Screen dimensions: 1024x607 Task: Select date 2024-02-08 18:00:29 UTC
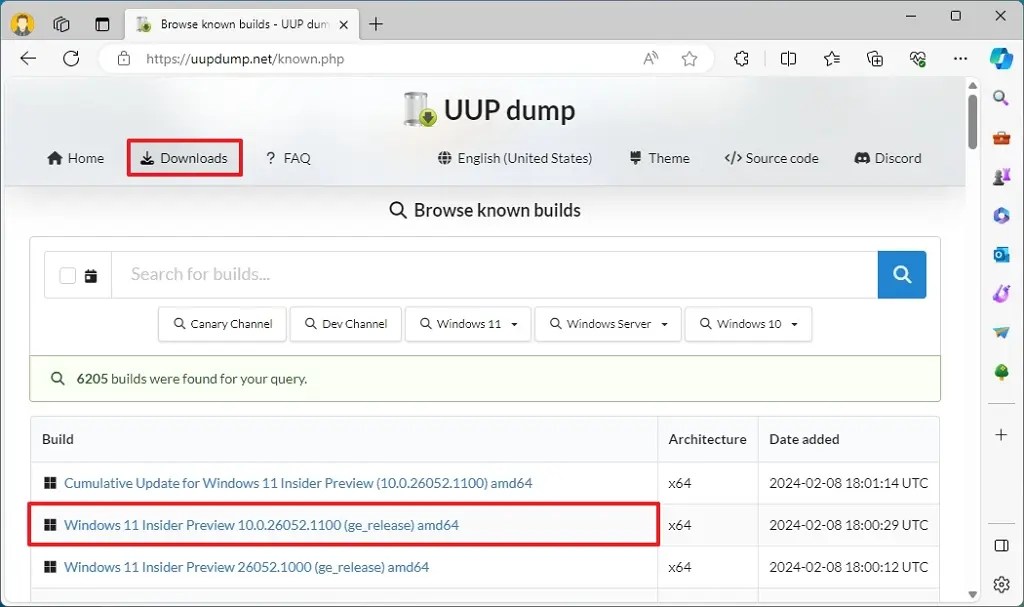pyautogui.click(x=848, y=525)
